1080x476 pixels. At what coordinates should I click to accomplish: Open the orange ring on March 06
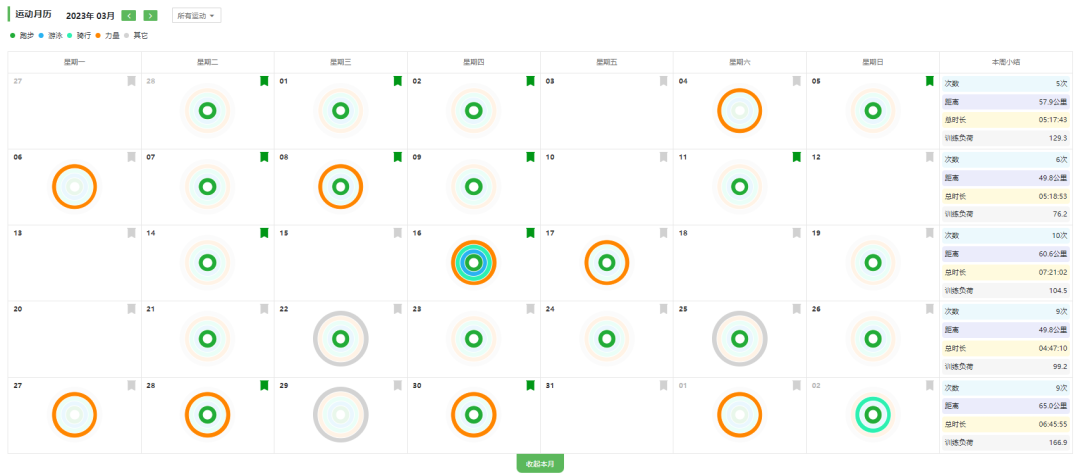(74, 186)
